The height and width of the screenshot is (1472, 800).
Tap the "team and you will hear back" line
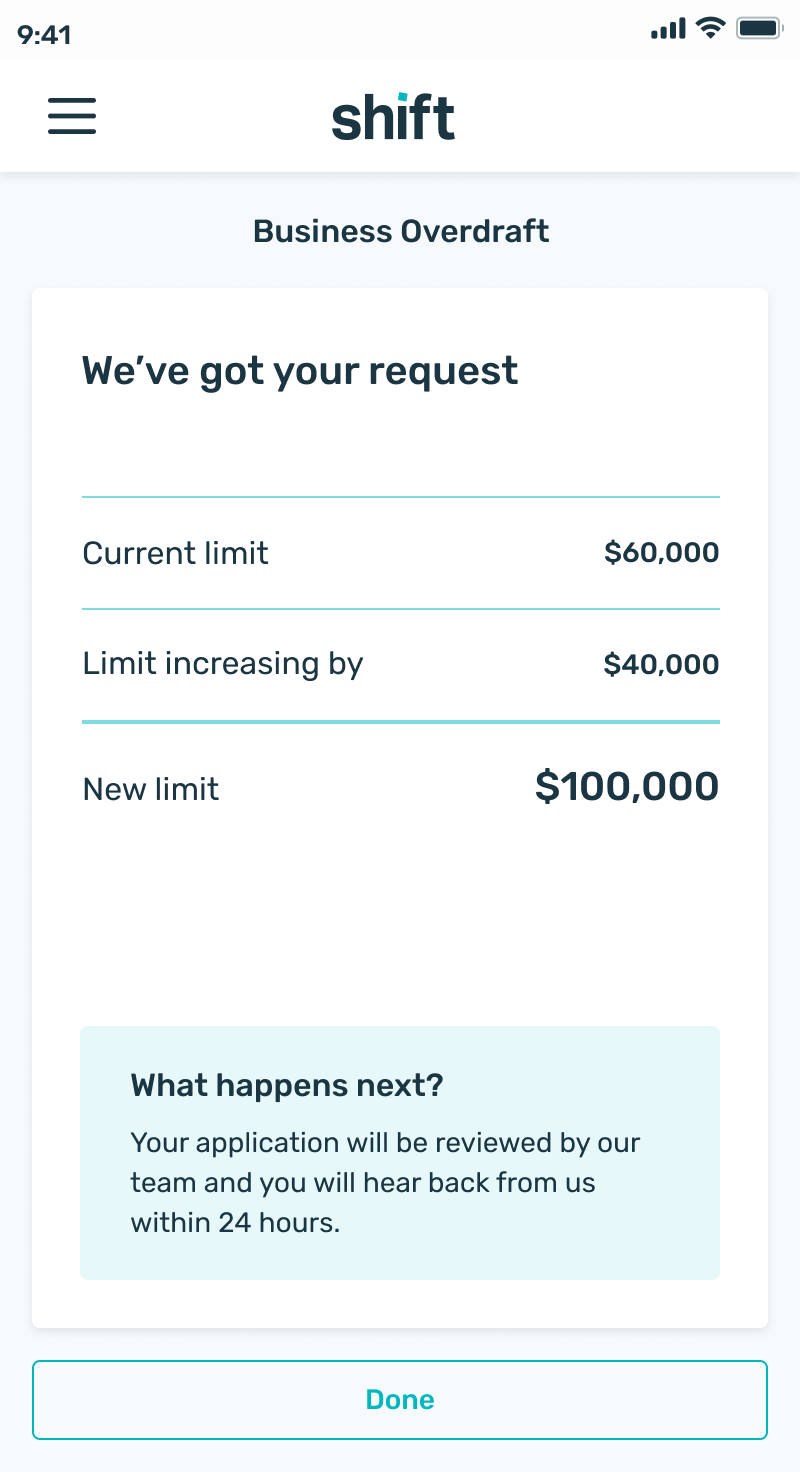coord(363,1183)
